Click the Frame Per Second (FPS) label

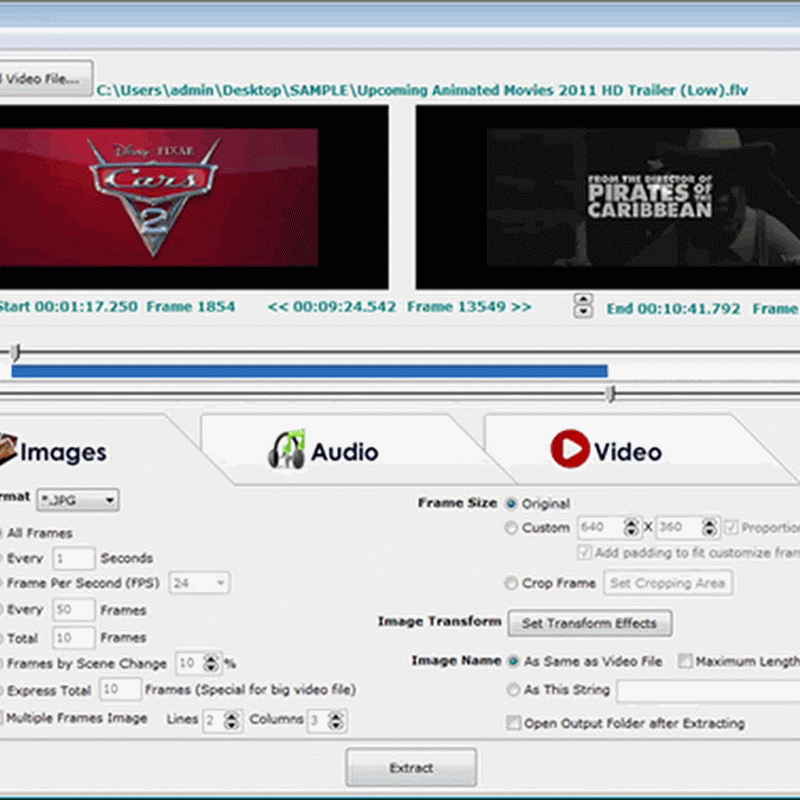[83, 583]
